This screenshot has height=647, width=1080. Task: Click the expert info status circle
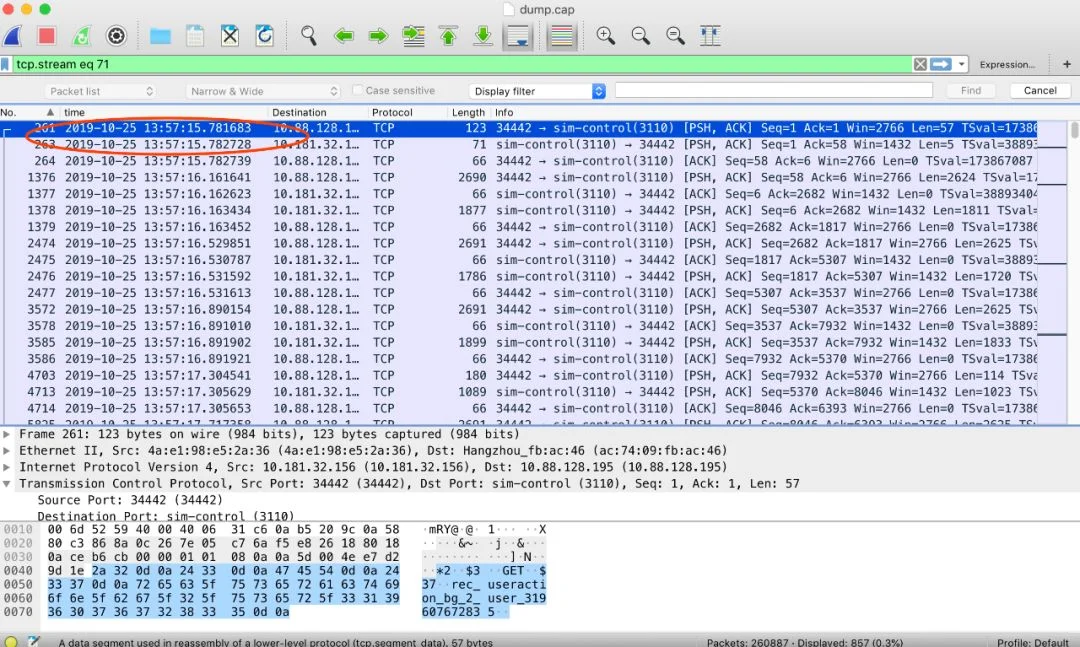pyautogui.click(x=11, y=641)
